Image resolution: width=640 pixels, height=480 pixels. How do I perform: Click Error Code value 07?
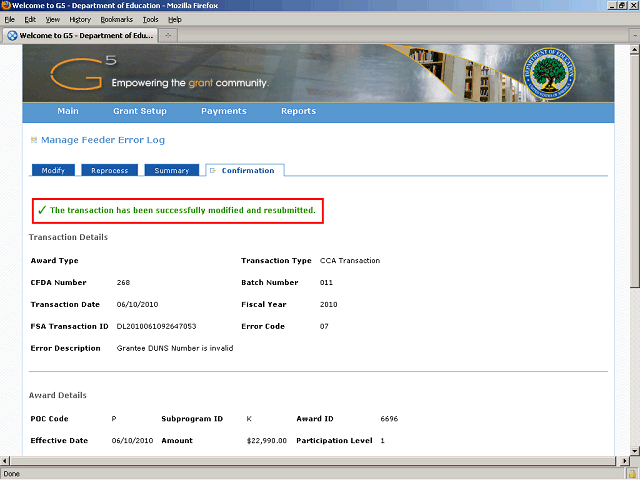pos(324,326)
